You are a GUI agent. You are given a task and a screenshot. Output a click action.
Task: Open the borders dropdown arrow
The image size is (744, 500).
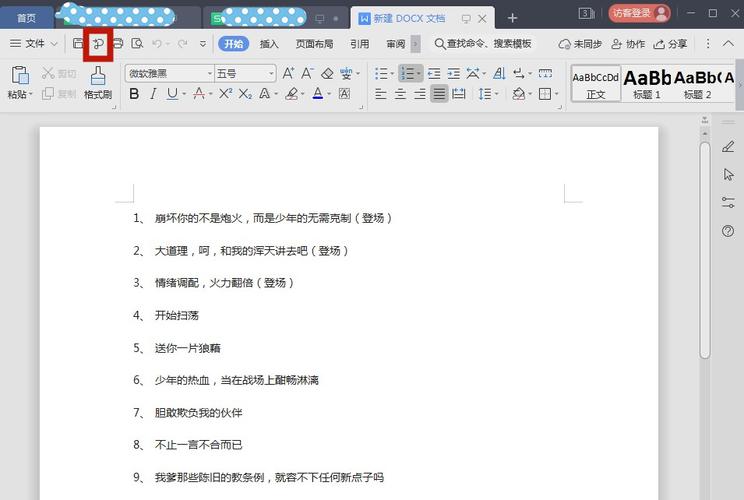557,94
